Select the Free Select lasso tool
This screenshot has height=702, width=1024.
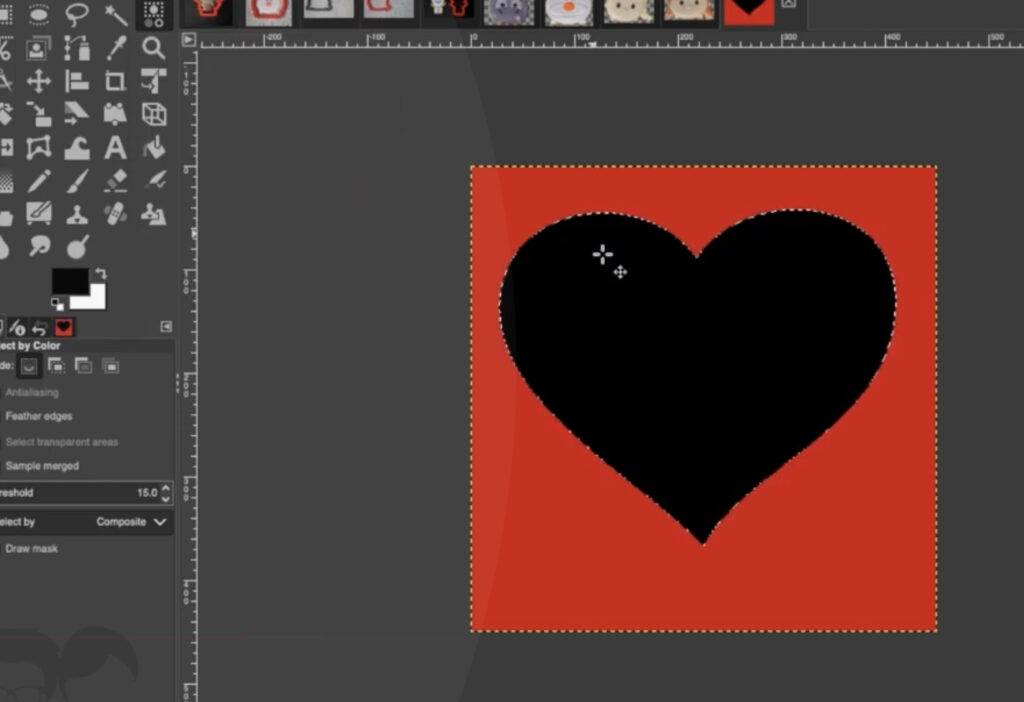click(77, 14)
